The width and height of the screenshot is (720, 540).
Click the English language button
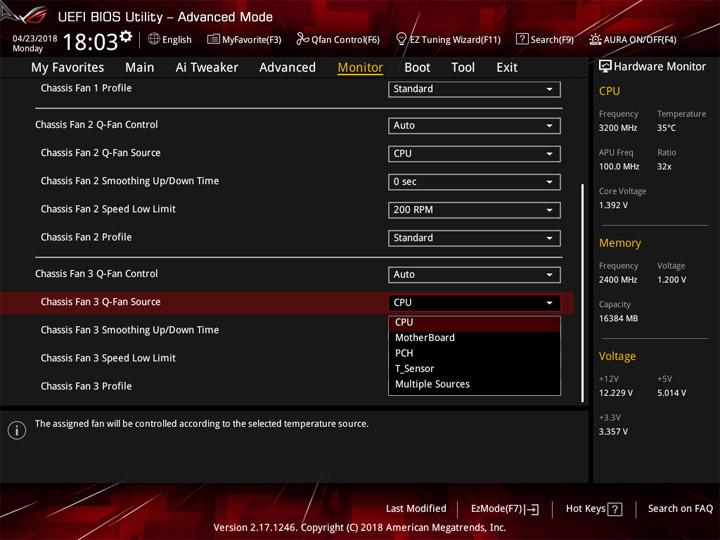tap(170, 39)
